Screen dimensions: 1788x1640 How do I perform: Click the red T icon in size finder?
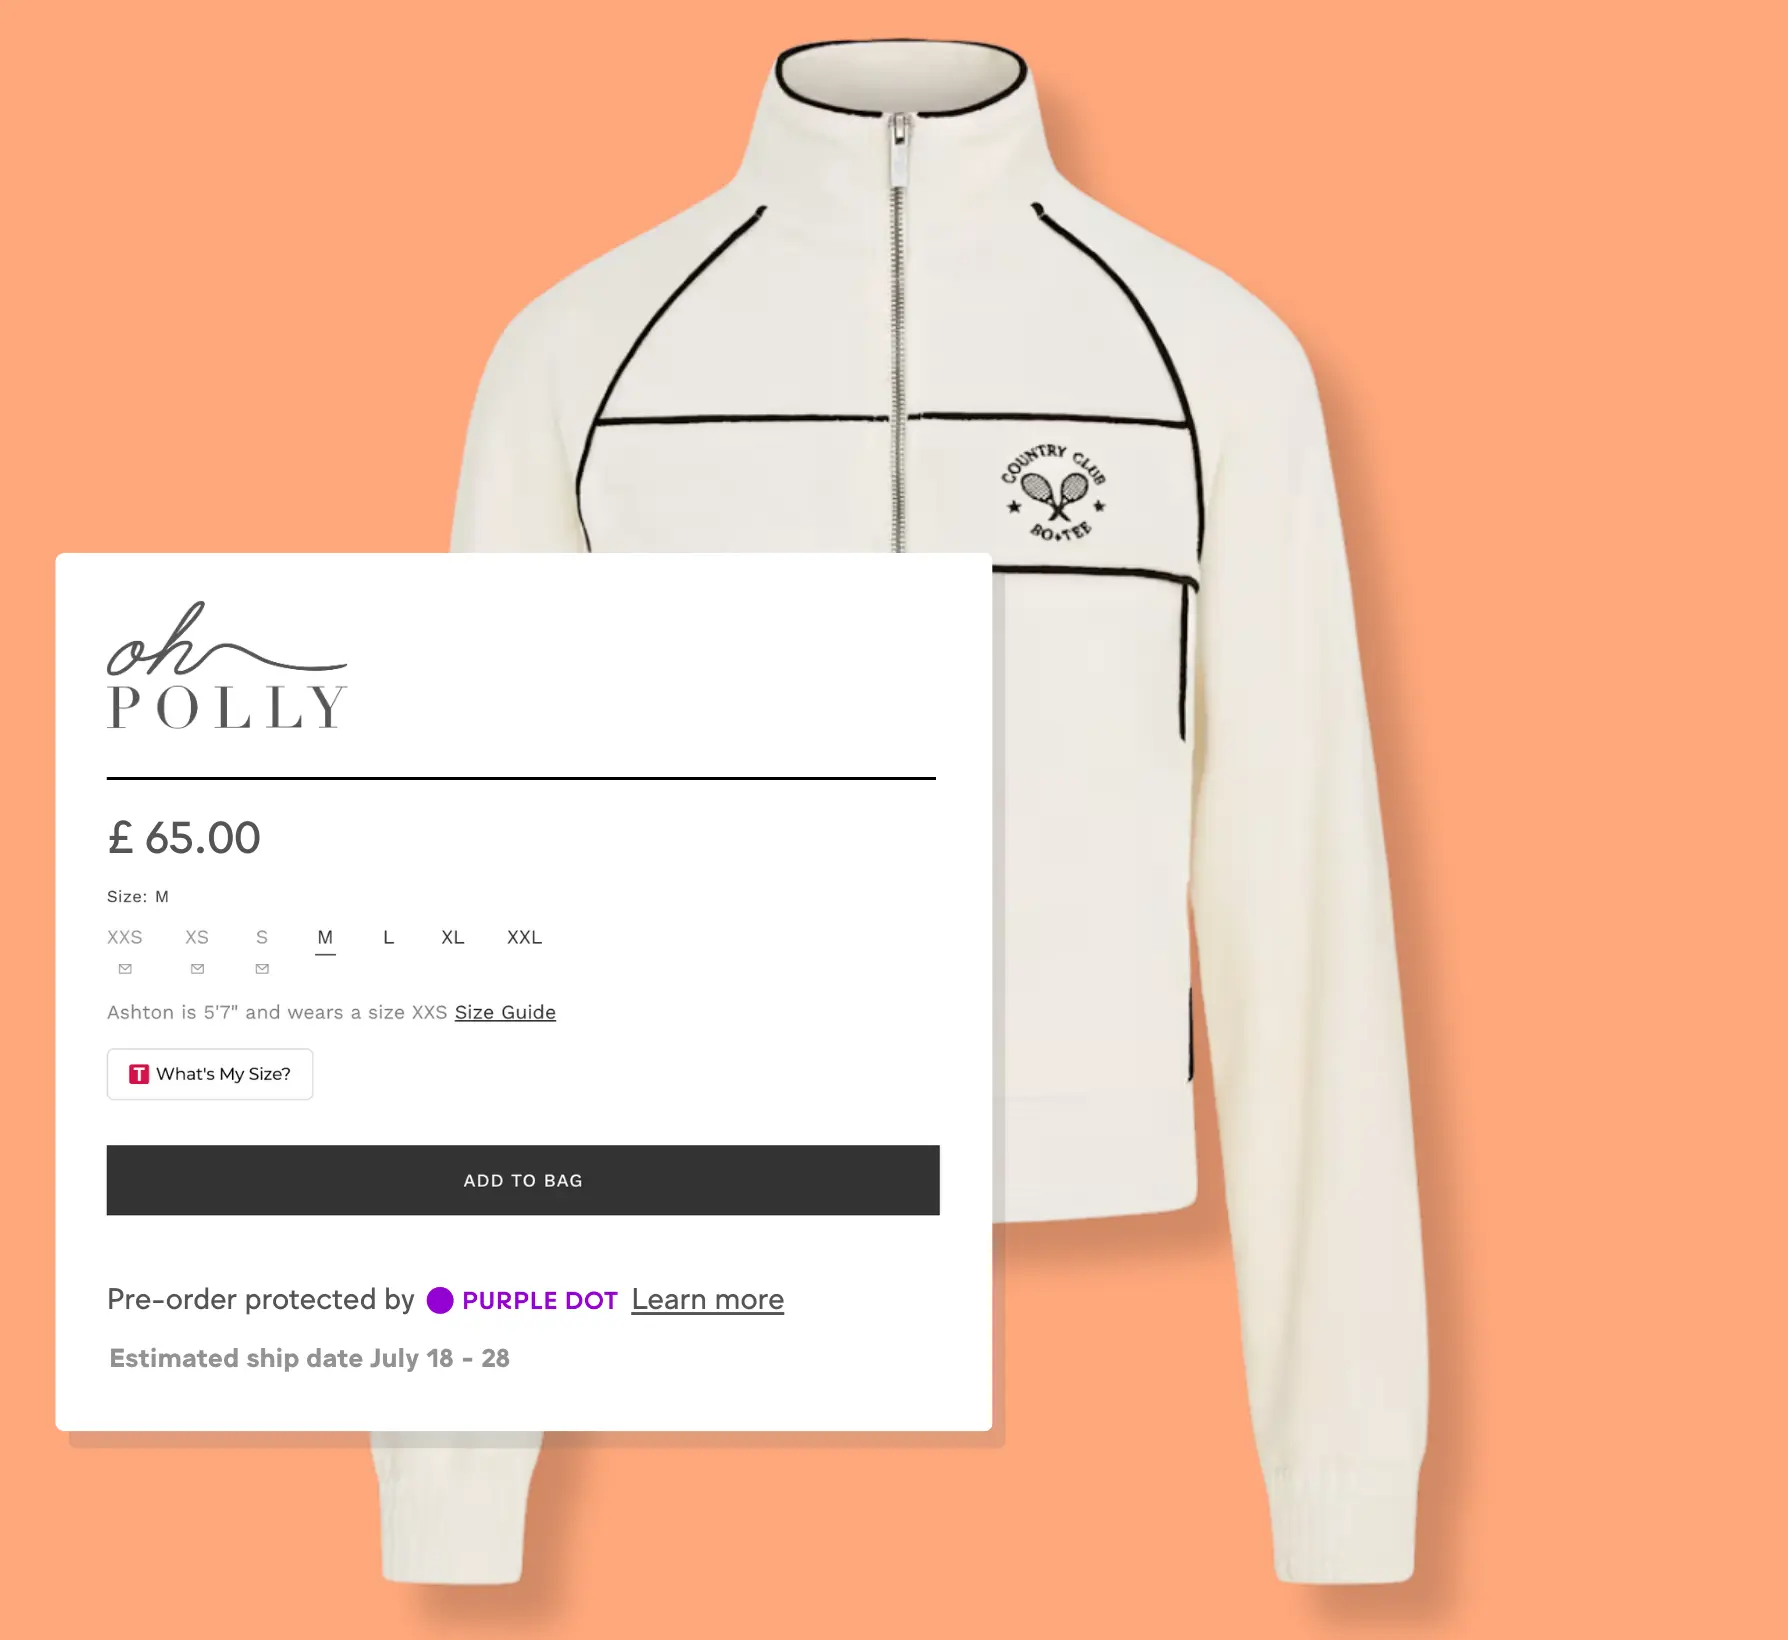coord(139,1074)
